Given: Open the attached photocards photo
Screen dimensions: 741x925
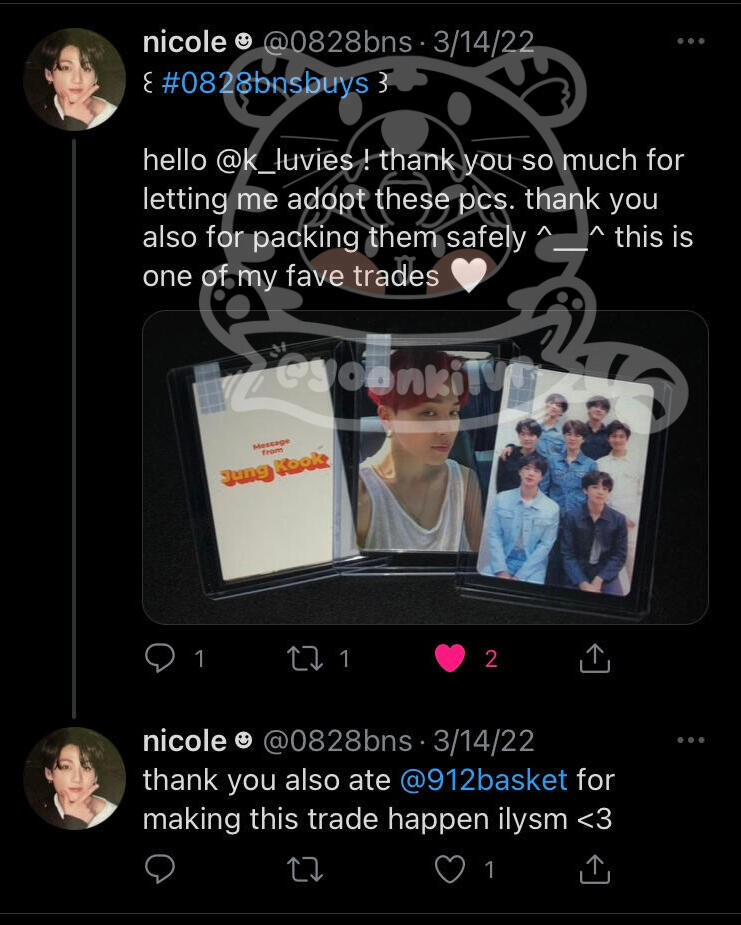Looking at the screenshot, I should coord(425,467).
